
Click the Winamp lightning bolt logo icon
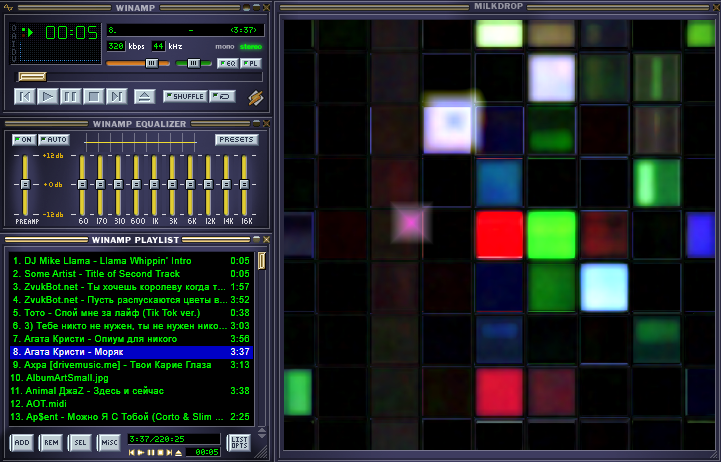256,97
